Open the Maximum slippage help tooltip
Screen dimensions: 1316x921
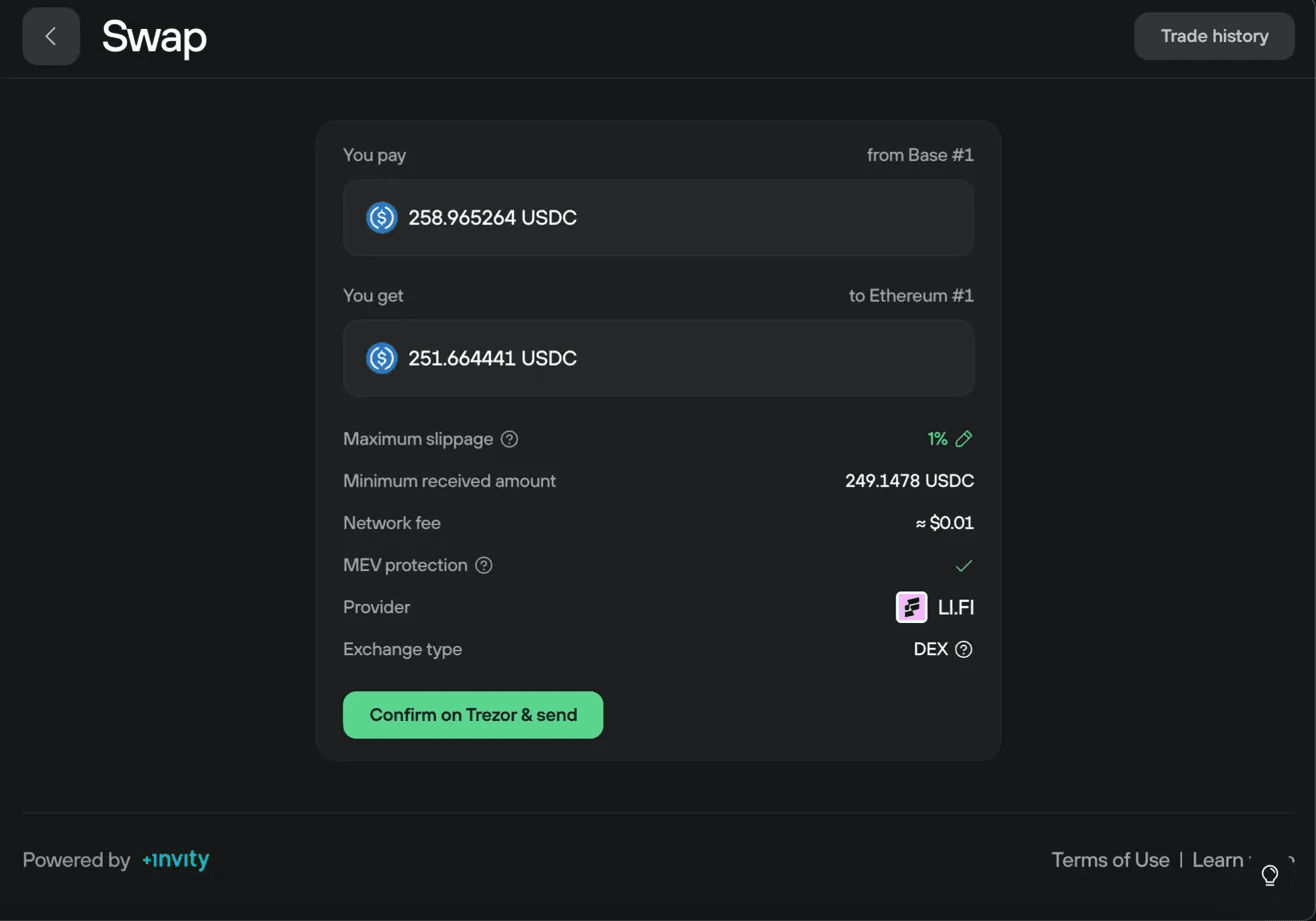click(509, 438)
